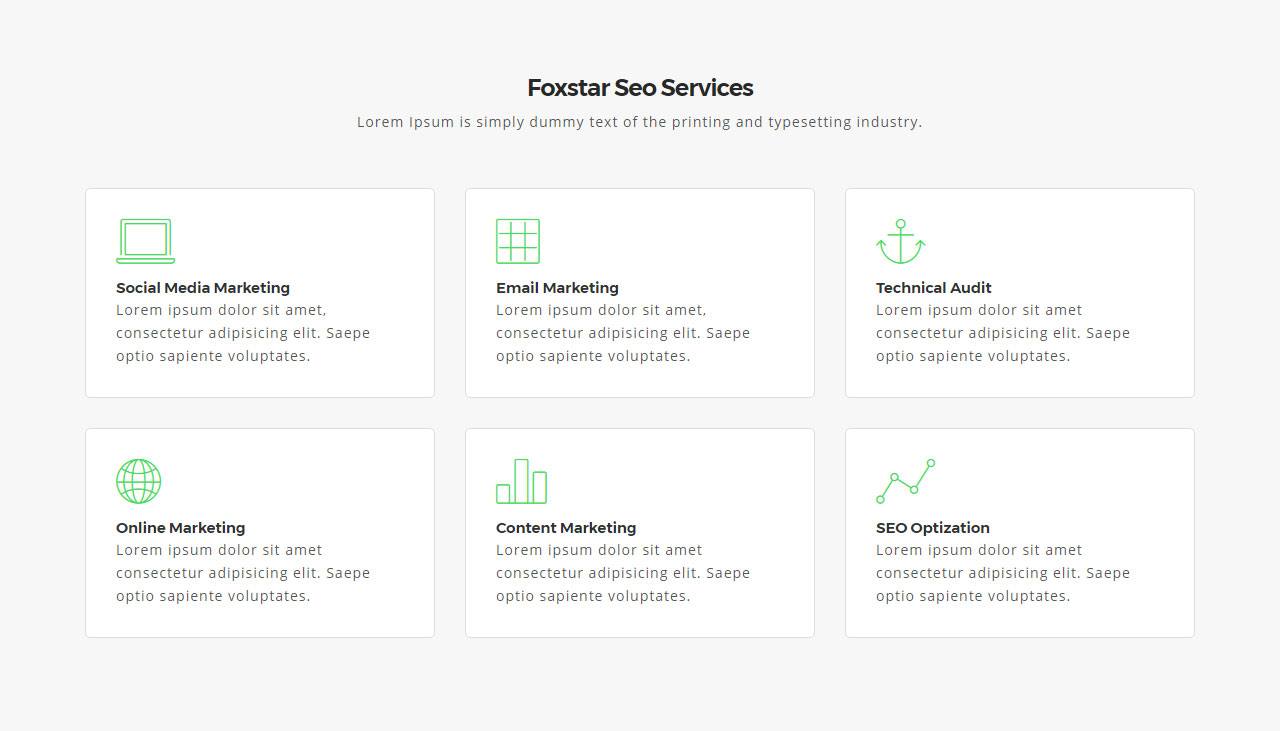Viewport: 1280px width, 731px height.
Task: Click the description paragraph under Email Marketing
Action: pyautogui.click(x=623, y=333)
